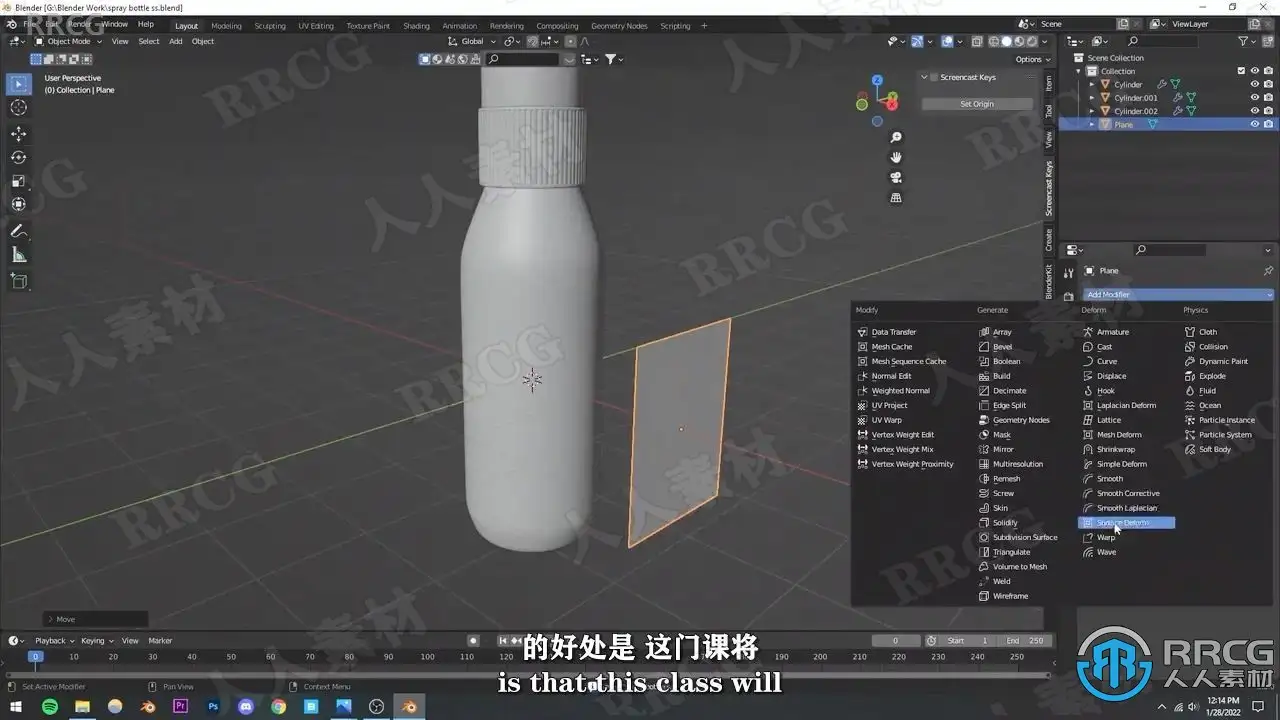Screen dimensions: 1280x720
Task: Add a Surface Deform modifier
Action: pos(1126,523)
